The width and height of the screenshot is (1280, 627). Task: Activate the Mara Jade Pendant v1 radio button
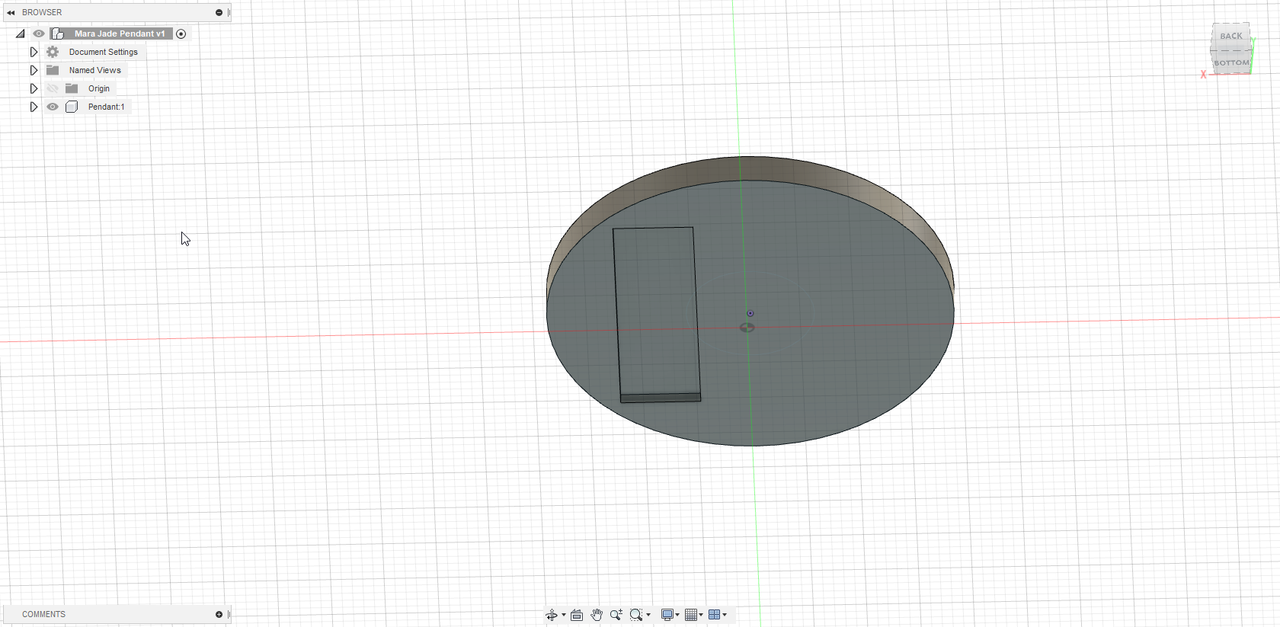[x=181, y=34]
